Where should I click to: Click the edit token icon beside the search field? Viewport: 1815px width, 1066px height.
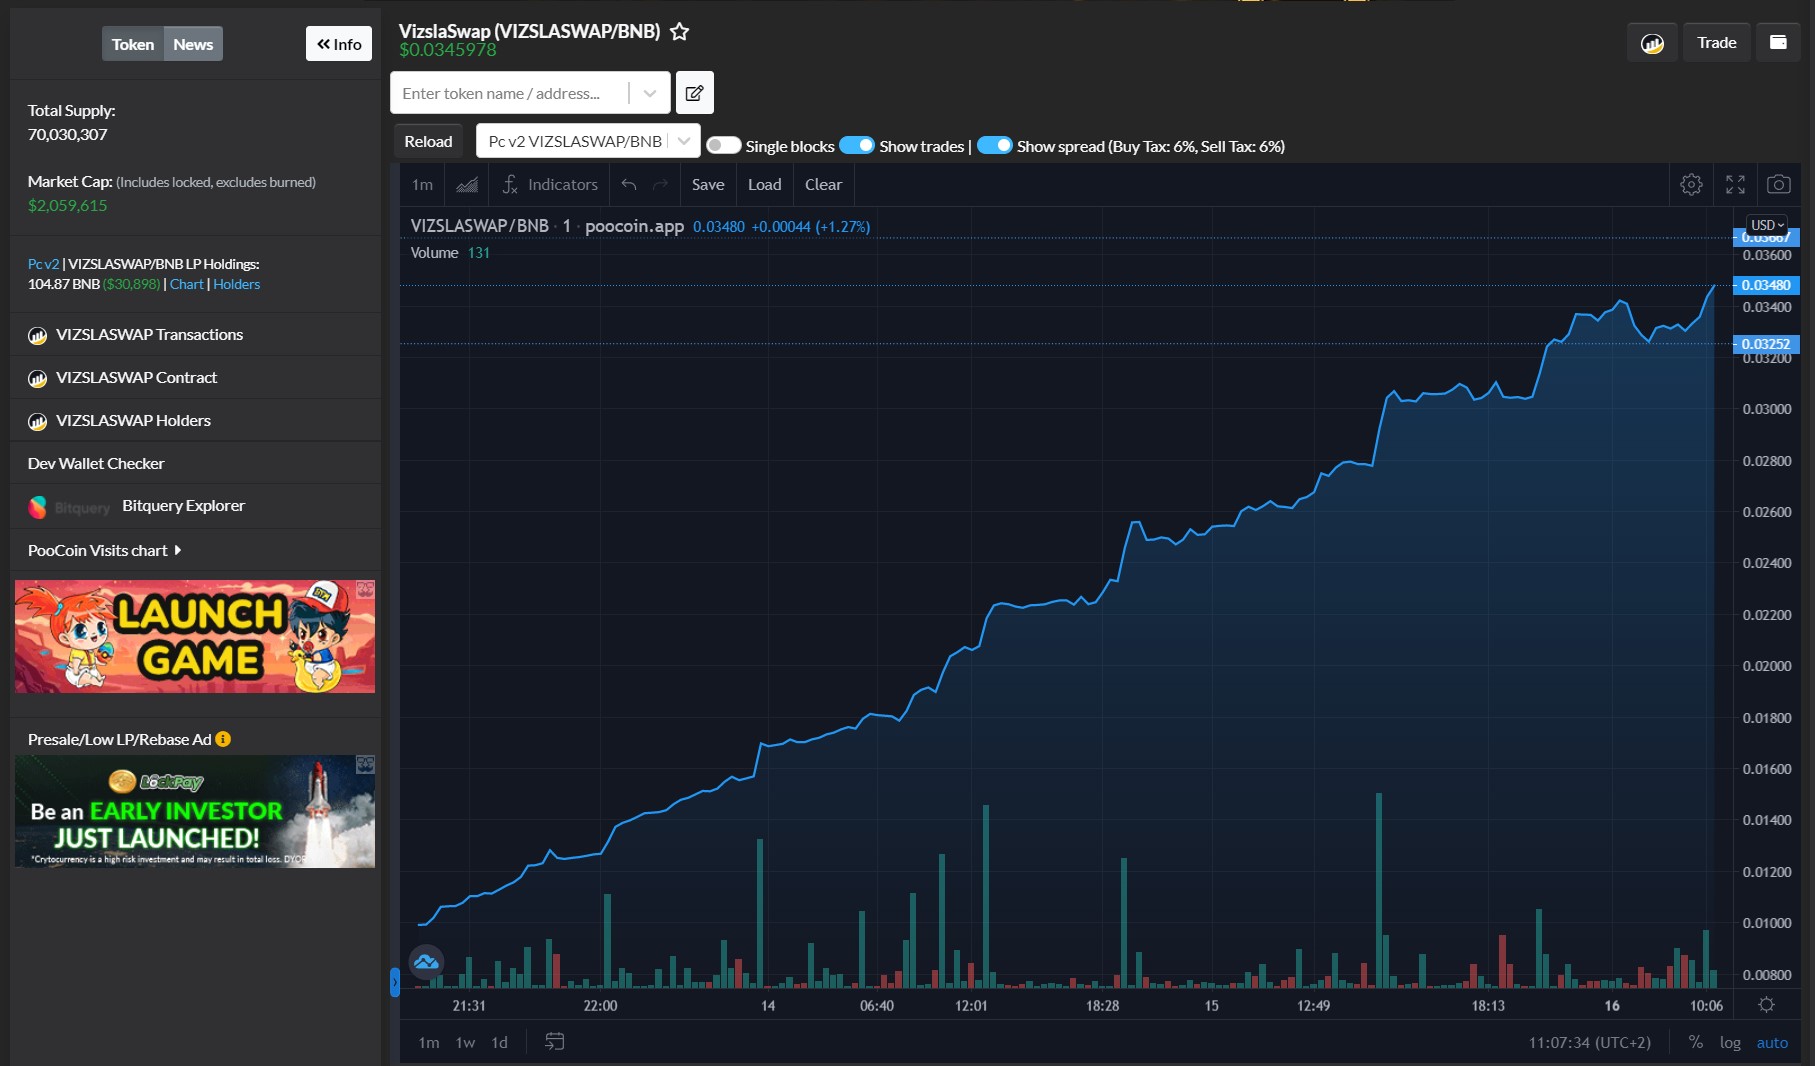click(694, 93)
